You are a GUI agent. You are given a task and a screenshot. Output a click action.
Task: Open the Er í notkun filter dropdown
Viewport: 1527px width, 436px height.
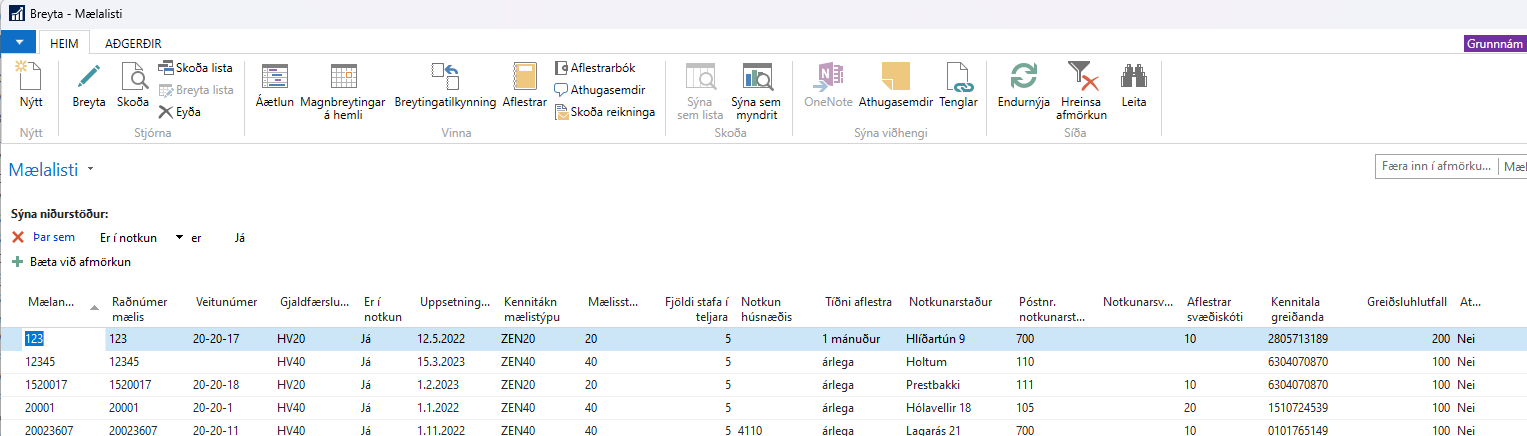pyautogui.click(x=179, y=238)
